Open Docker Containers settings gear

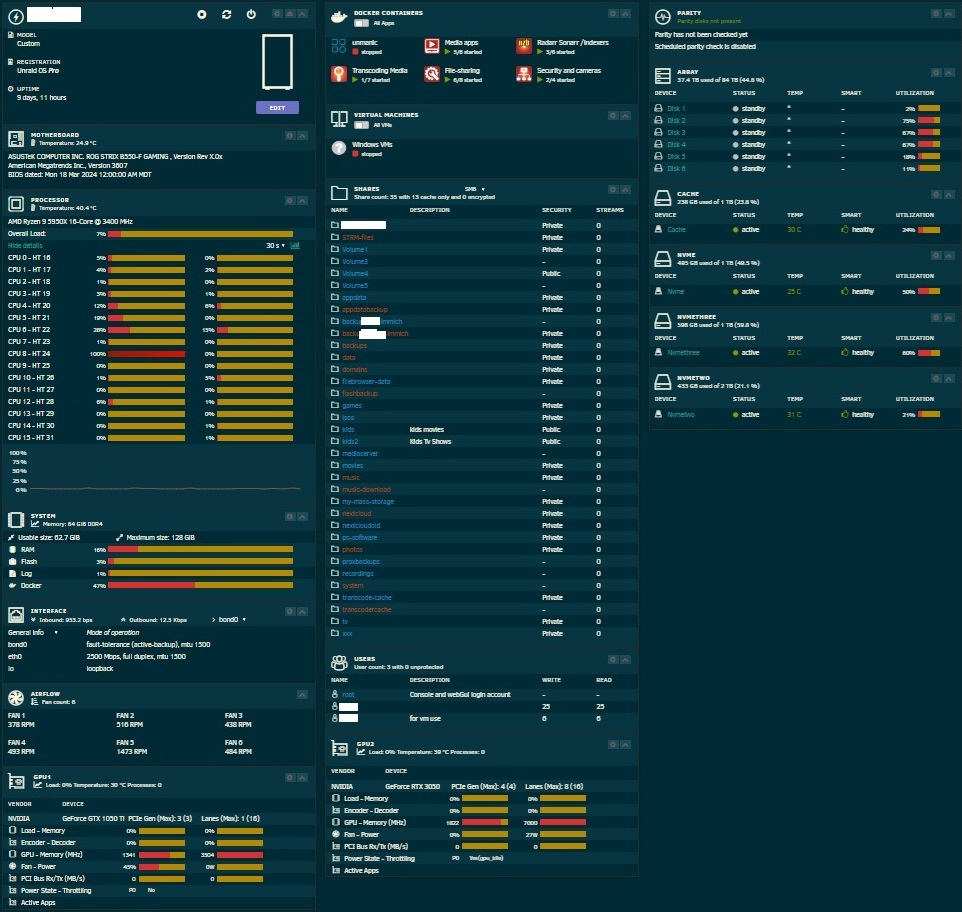pos(612,13)
